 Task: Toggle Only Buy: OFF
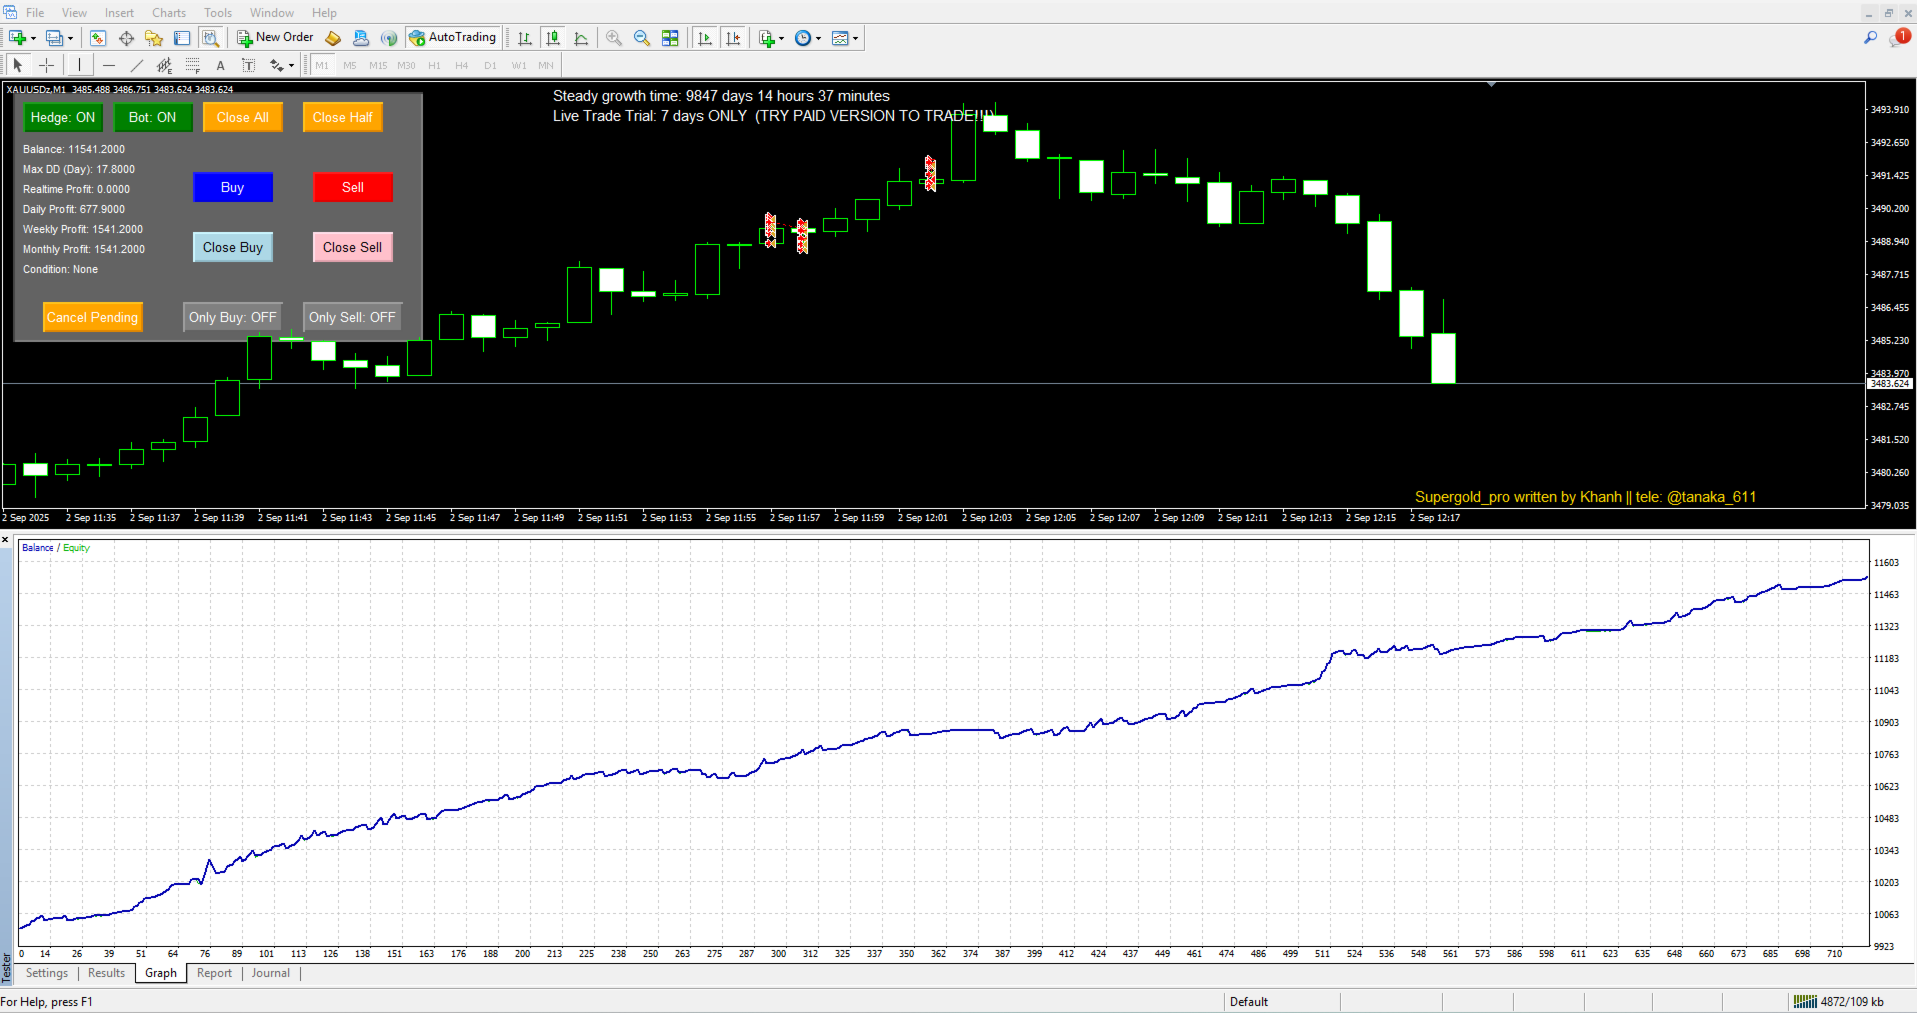coord(232,317)
